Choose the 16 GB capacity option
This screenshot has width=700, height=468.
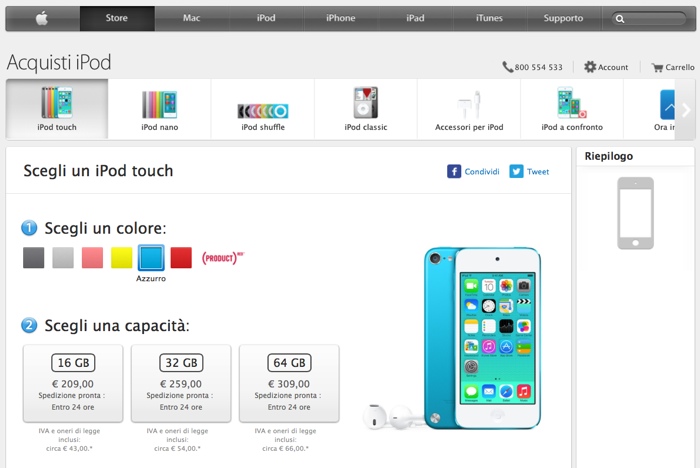coord(73,384)
